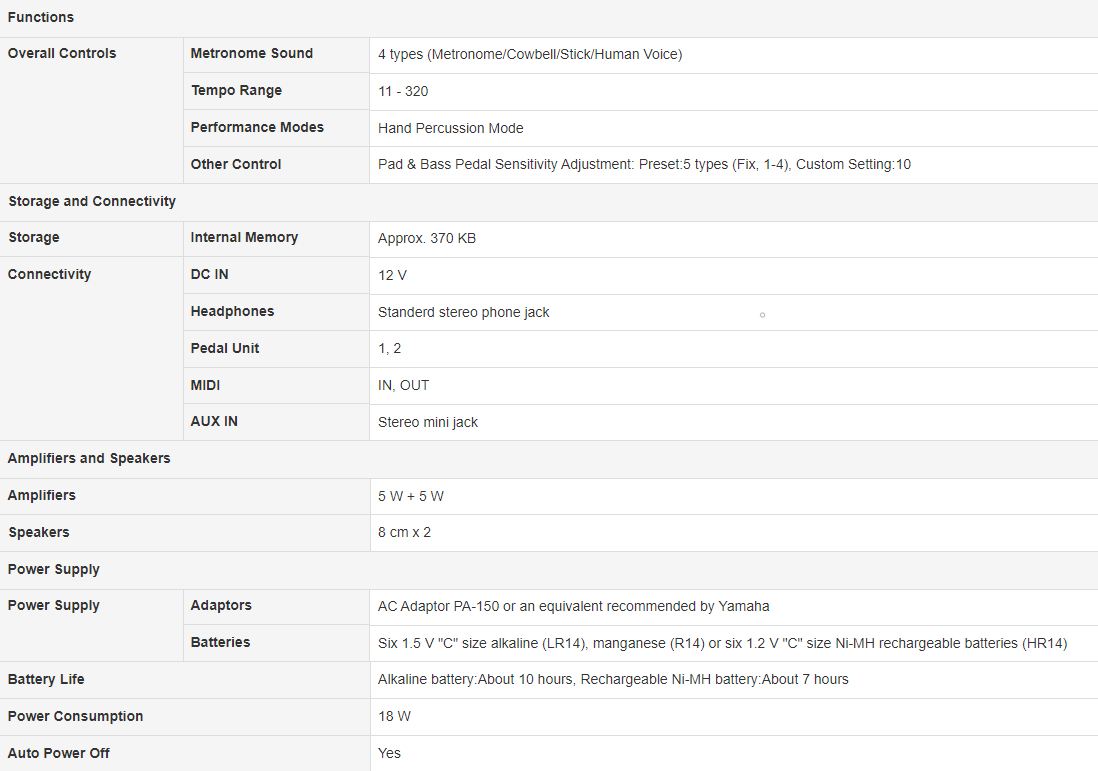Viewport: 1098px width, 771px height.
Task: Select the 'Yes' auto power off value
Action: (389, 753)
